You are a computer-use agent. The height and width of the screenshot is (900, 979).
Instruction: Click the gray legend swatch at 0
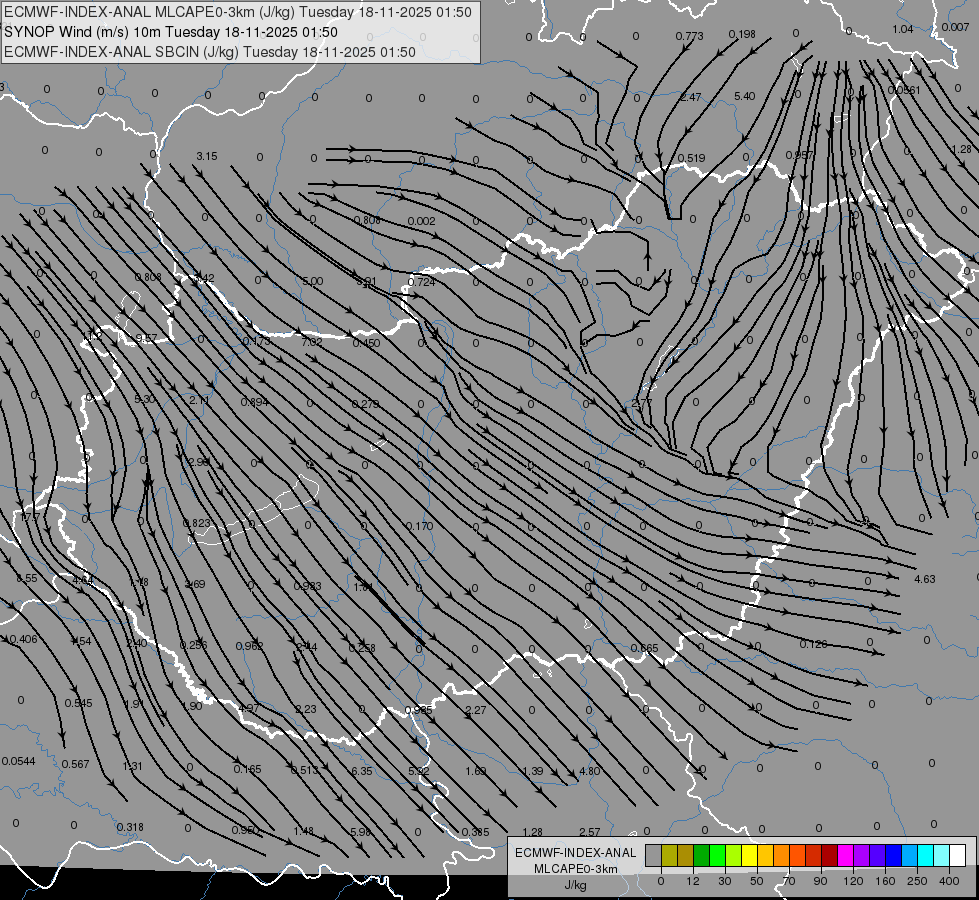653,856
